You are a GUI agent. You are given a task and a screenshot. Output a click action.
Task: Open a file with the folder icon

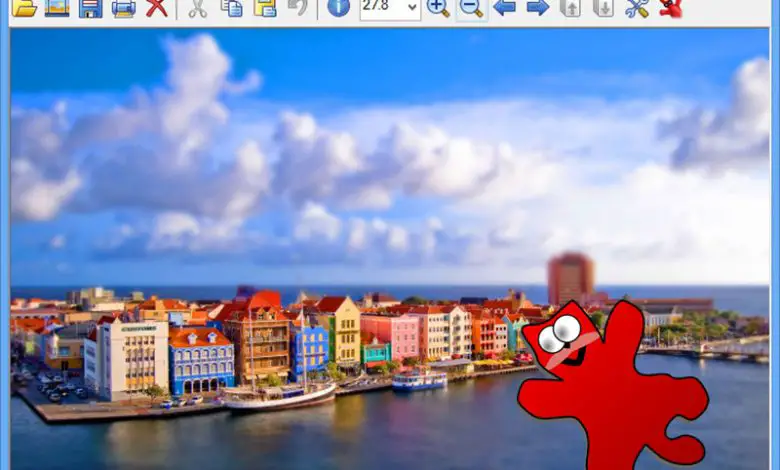click(x=24, y=7)
